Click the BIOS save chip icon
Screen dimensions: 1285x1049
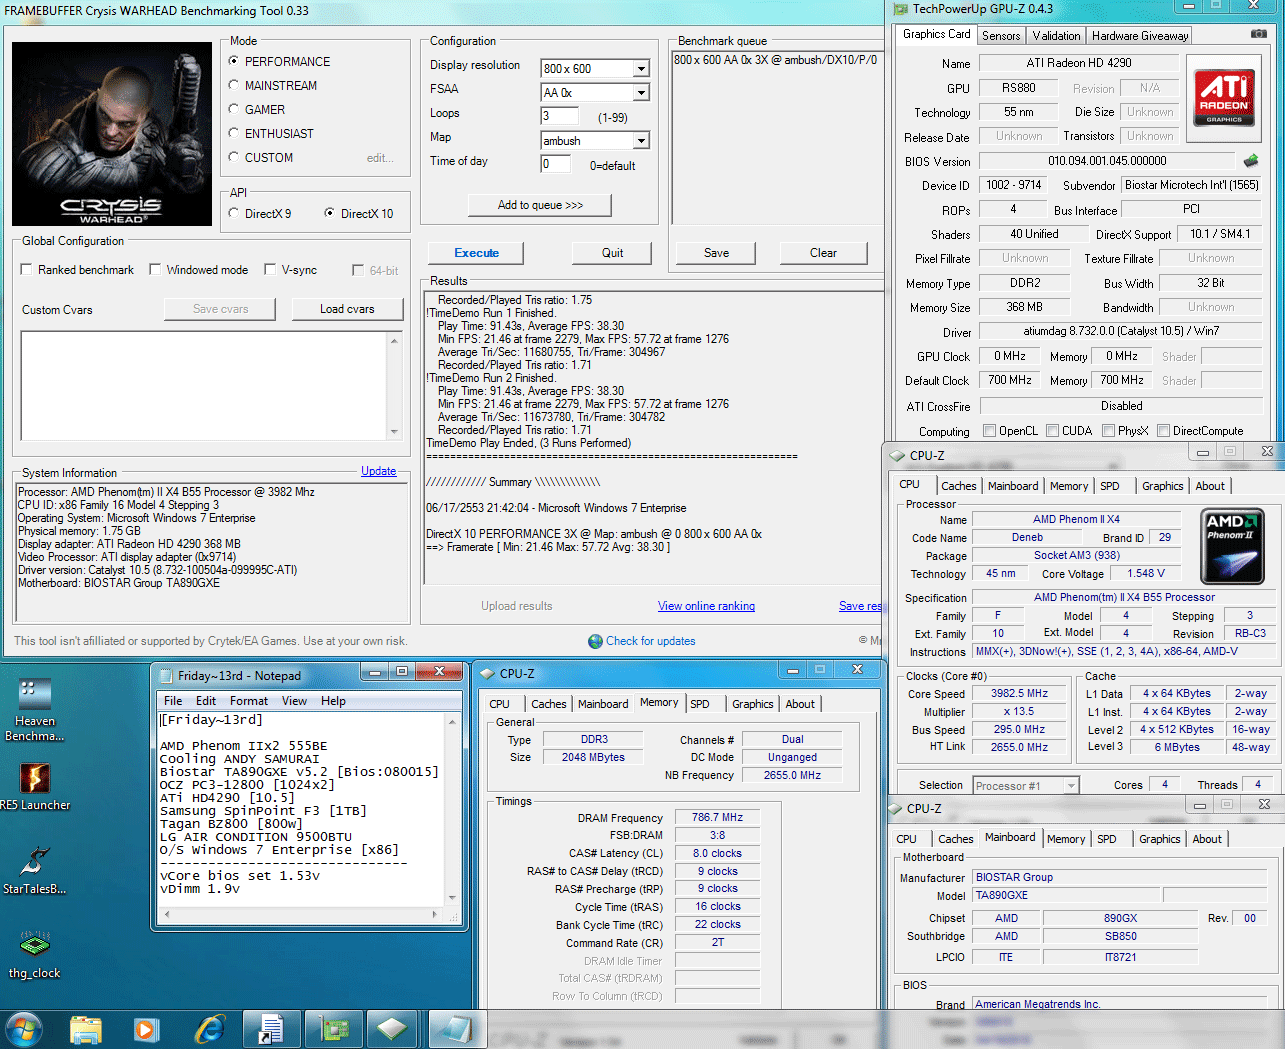[x=1250, y=160]
